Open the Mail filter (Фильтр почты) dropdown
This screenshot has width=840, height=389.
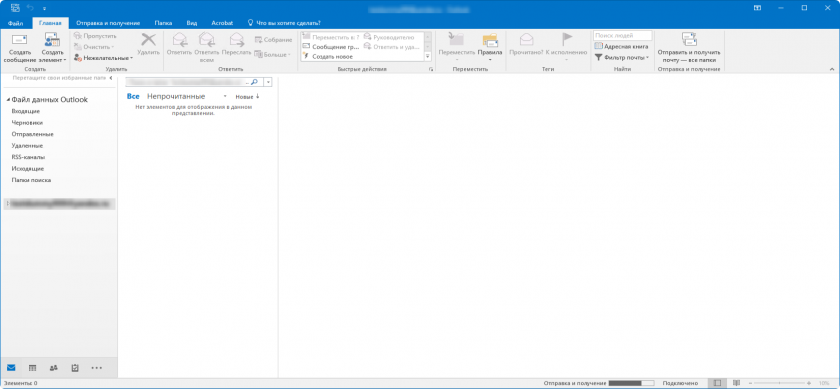click(x=621, y=57)
